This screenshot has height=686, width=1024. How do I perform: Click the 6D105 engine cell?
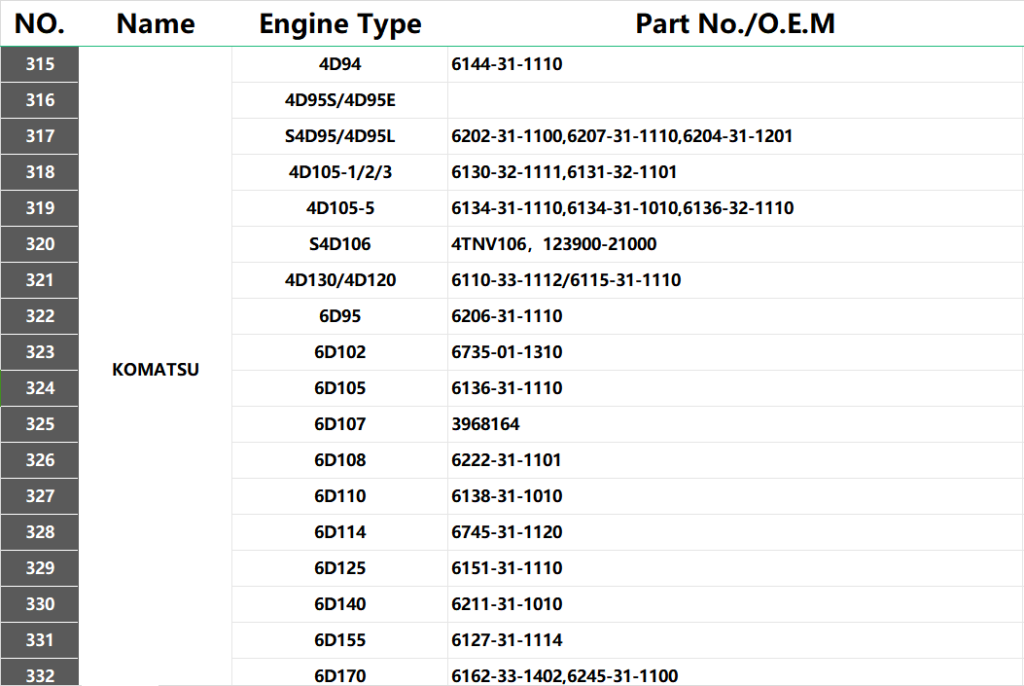[340, 388]
